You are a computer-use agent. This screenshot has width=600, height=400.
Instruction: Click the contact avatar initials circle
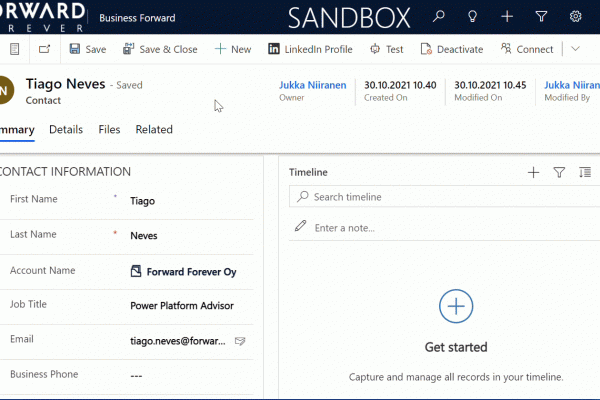5,90
